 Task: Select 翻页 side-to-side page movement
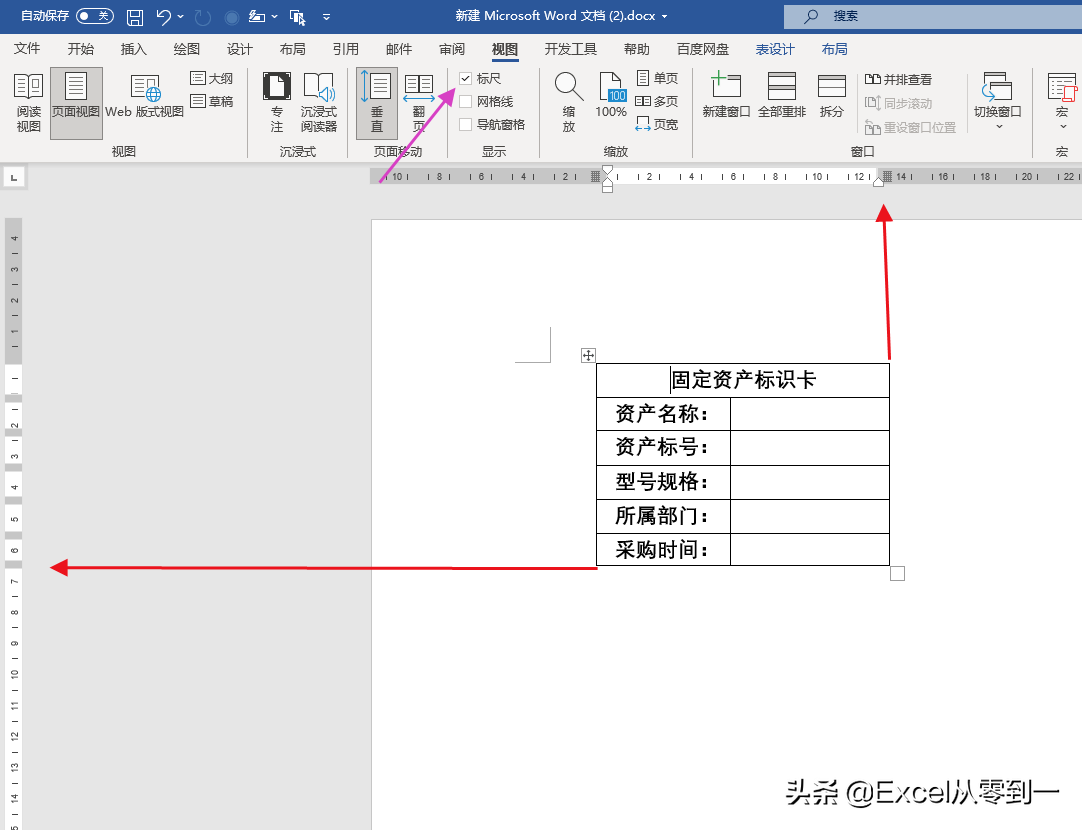pos(419,103)
